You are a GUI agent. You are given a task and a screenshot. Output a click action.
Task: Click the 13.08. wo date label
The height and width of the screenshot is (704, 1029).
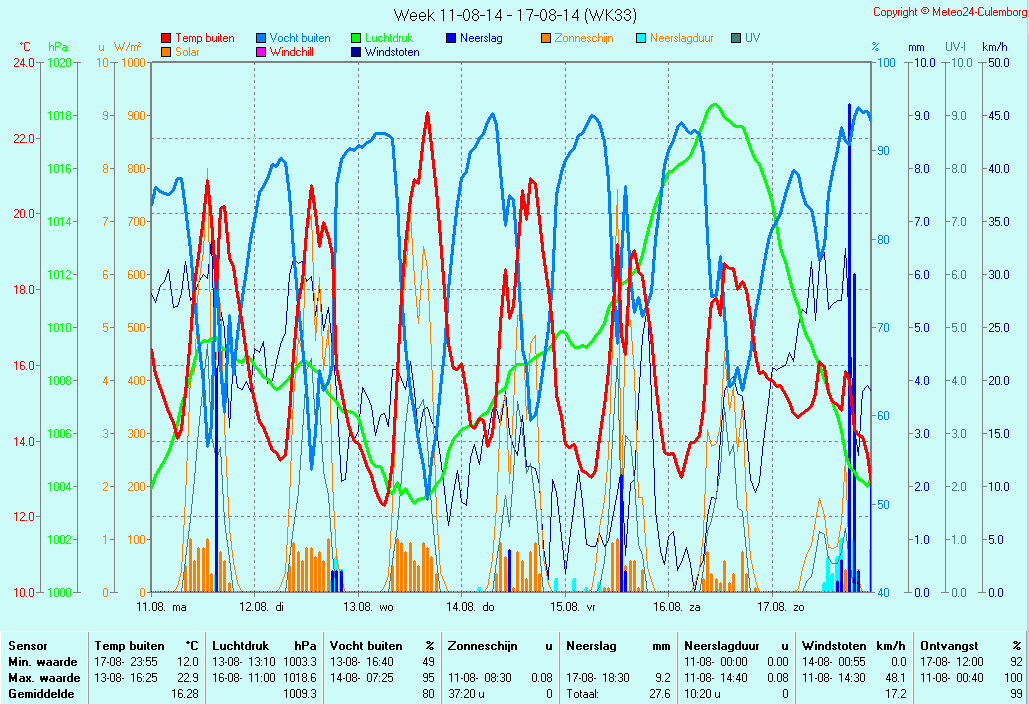point(368,606)
